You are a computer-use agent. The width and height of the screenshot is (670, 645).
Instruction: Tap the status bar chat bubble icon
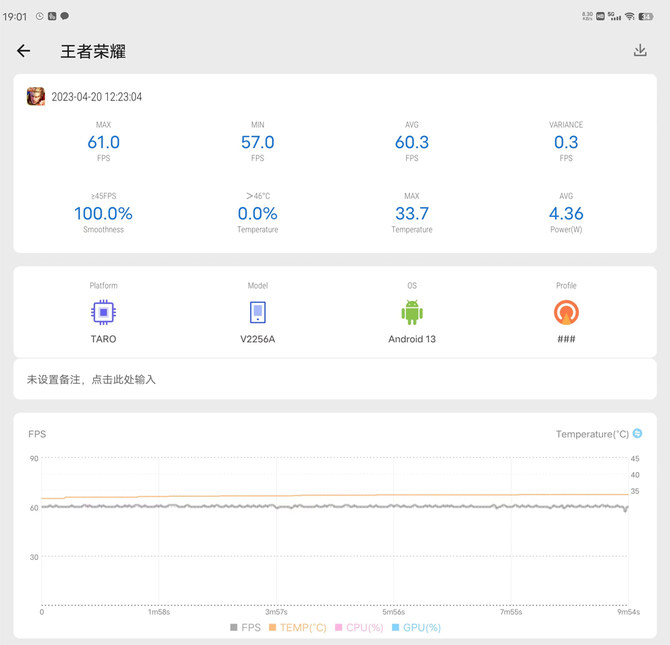click(x=65, y=16)
